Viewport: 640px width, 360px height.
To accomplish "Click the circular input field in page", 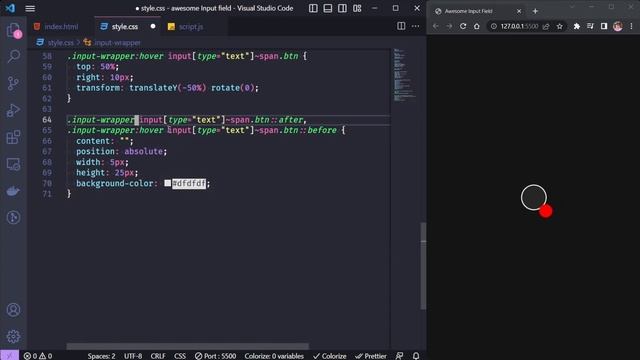I will pyautogui.click(x=533, y=197).
